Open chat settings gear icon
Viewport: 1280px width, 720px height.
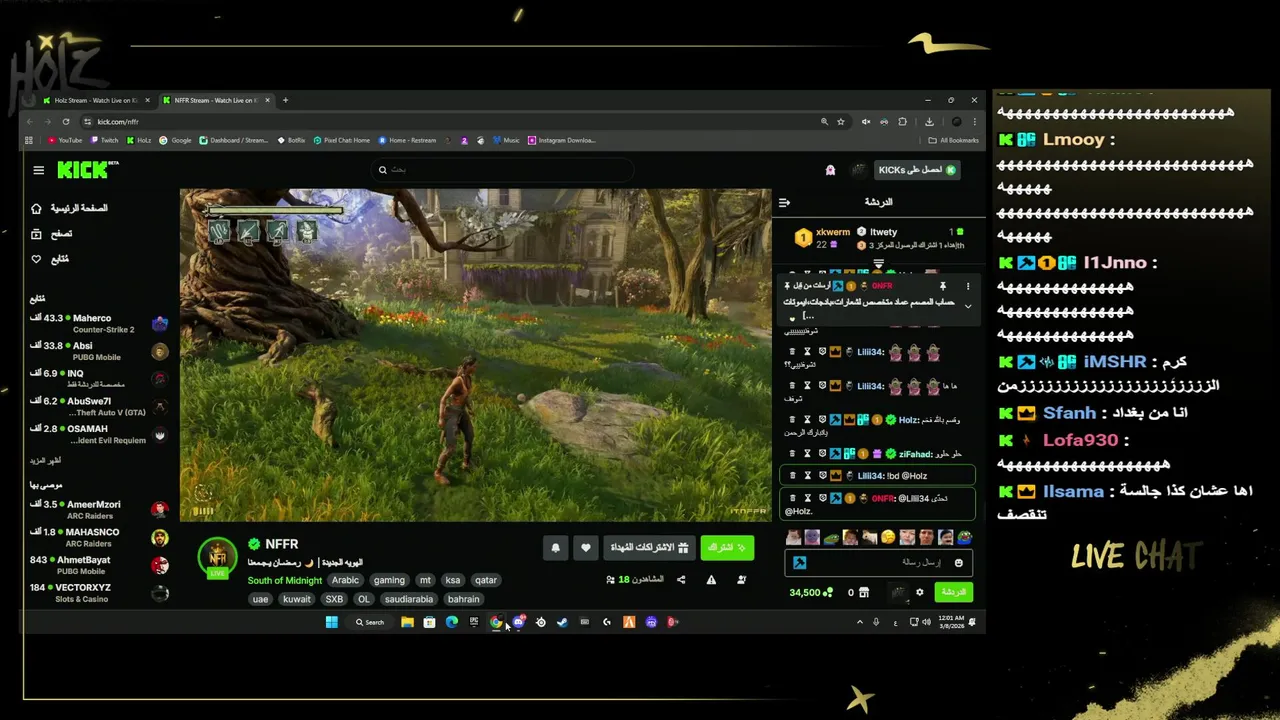920,592
